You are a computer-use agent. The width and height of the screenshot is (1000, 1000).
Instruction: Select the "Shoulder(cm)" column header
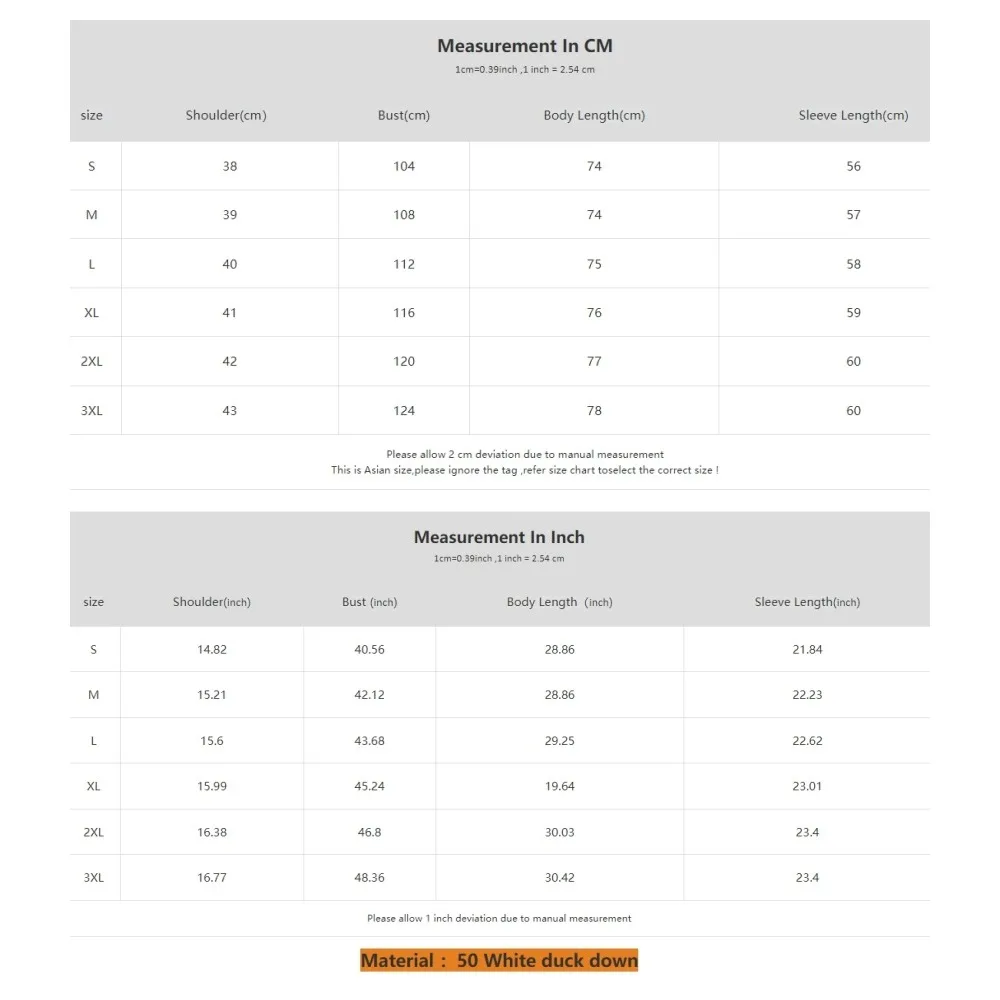pyautogui.click(x=226, y=115)
